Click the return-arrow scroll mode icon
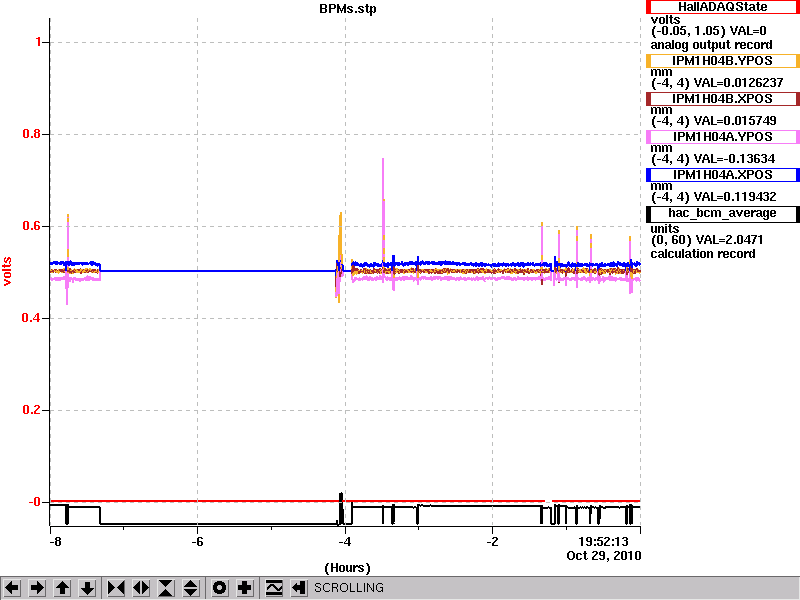 pos(299,588)
